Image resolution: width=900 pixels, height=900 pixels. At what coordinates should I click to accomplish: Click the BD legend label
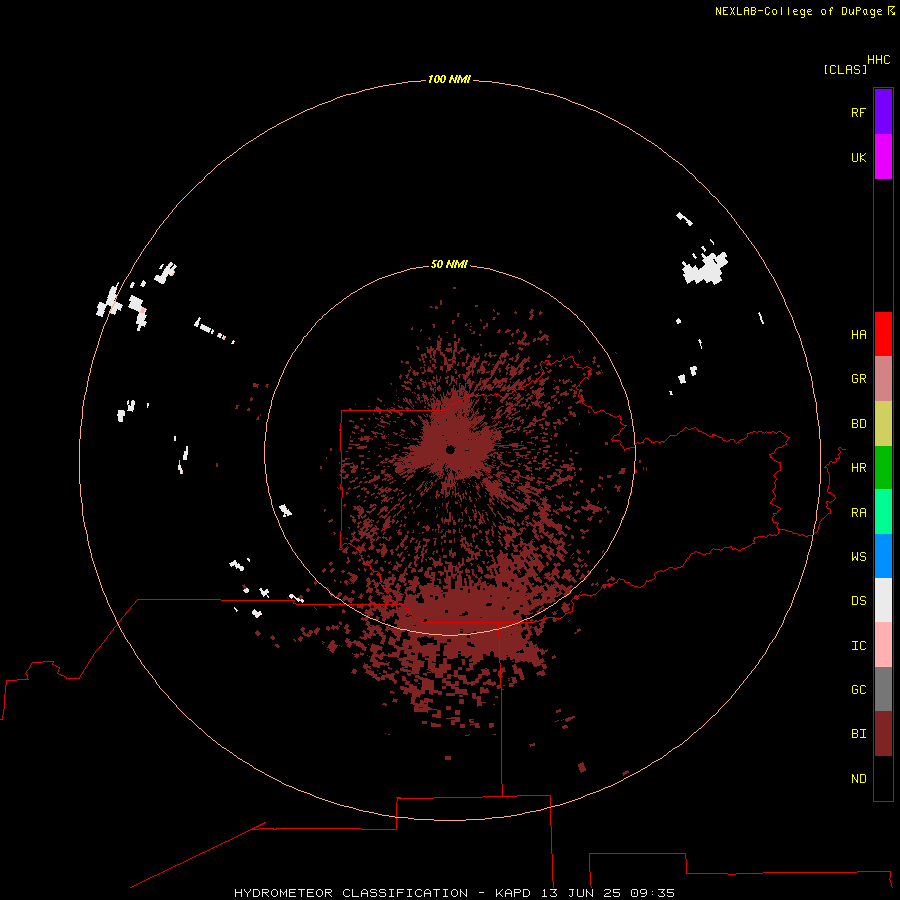[x=858, y=424]
